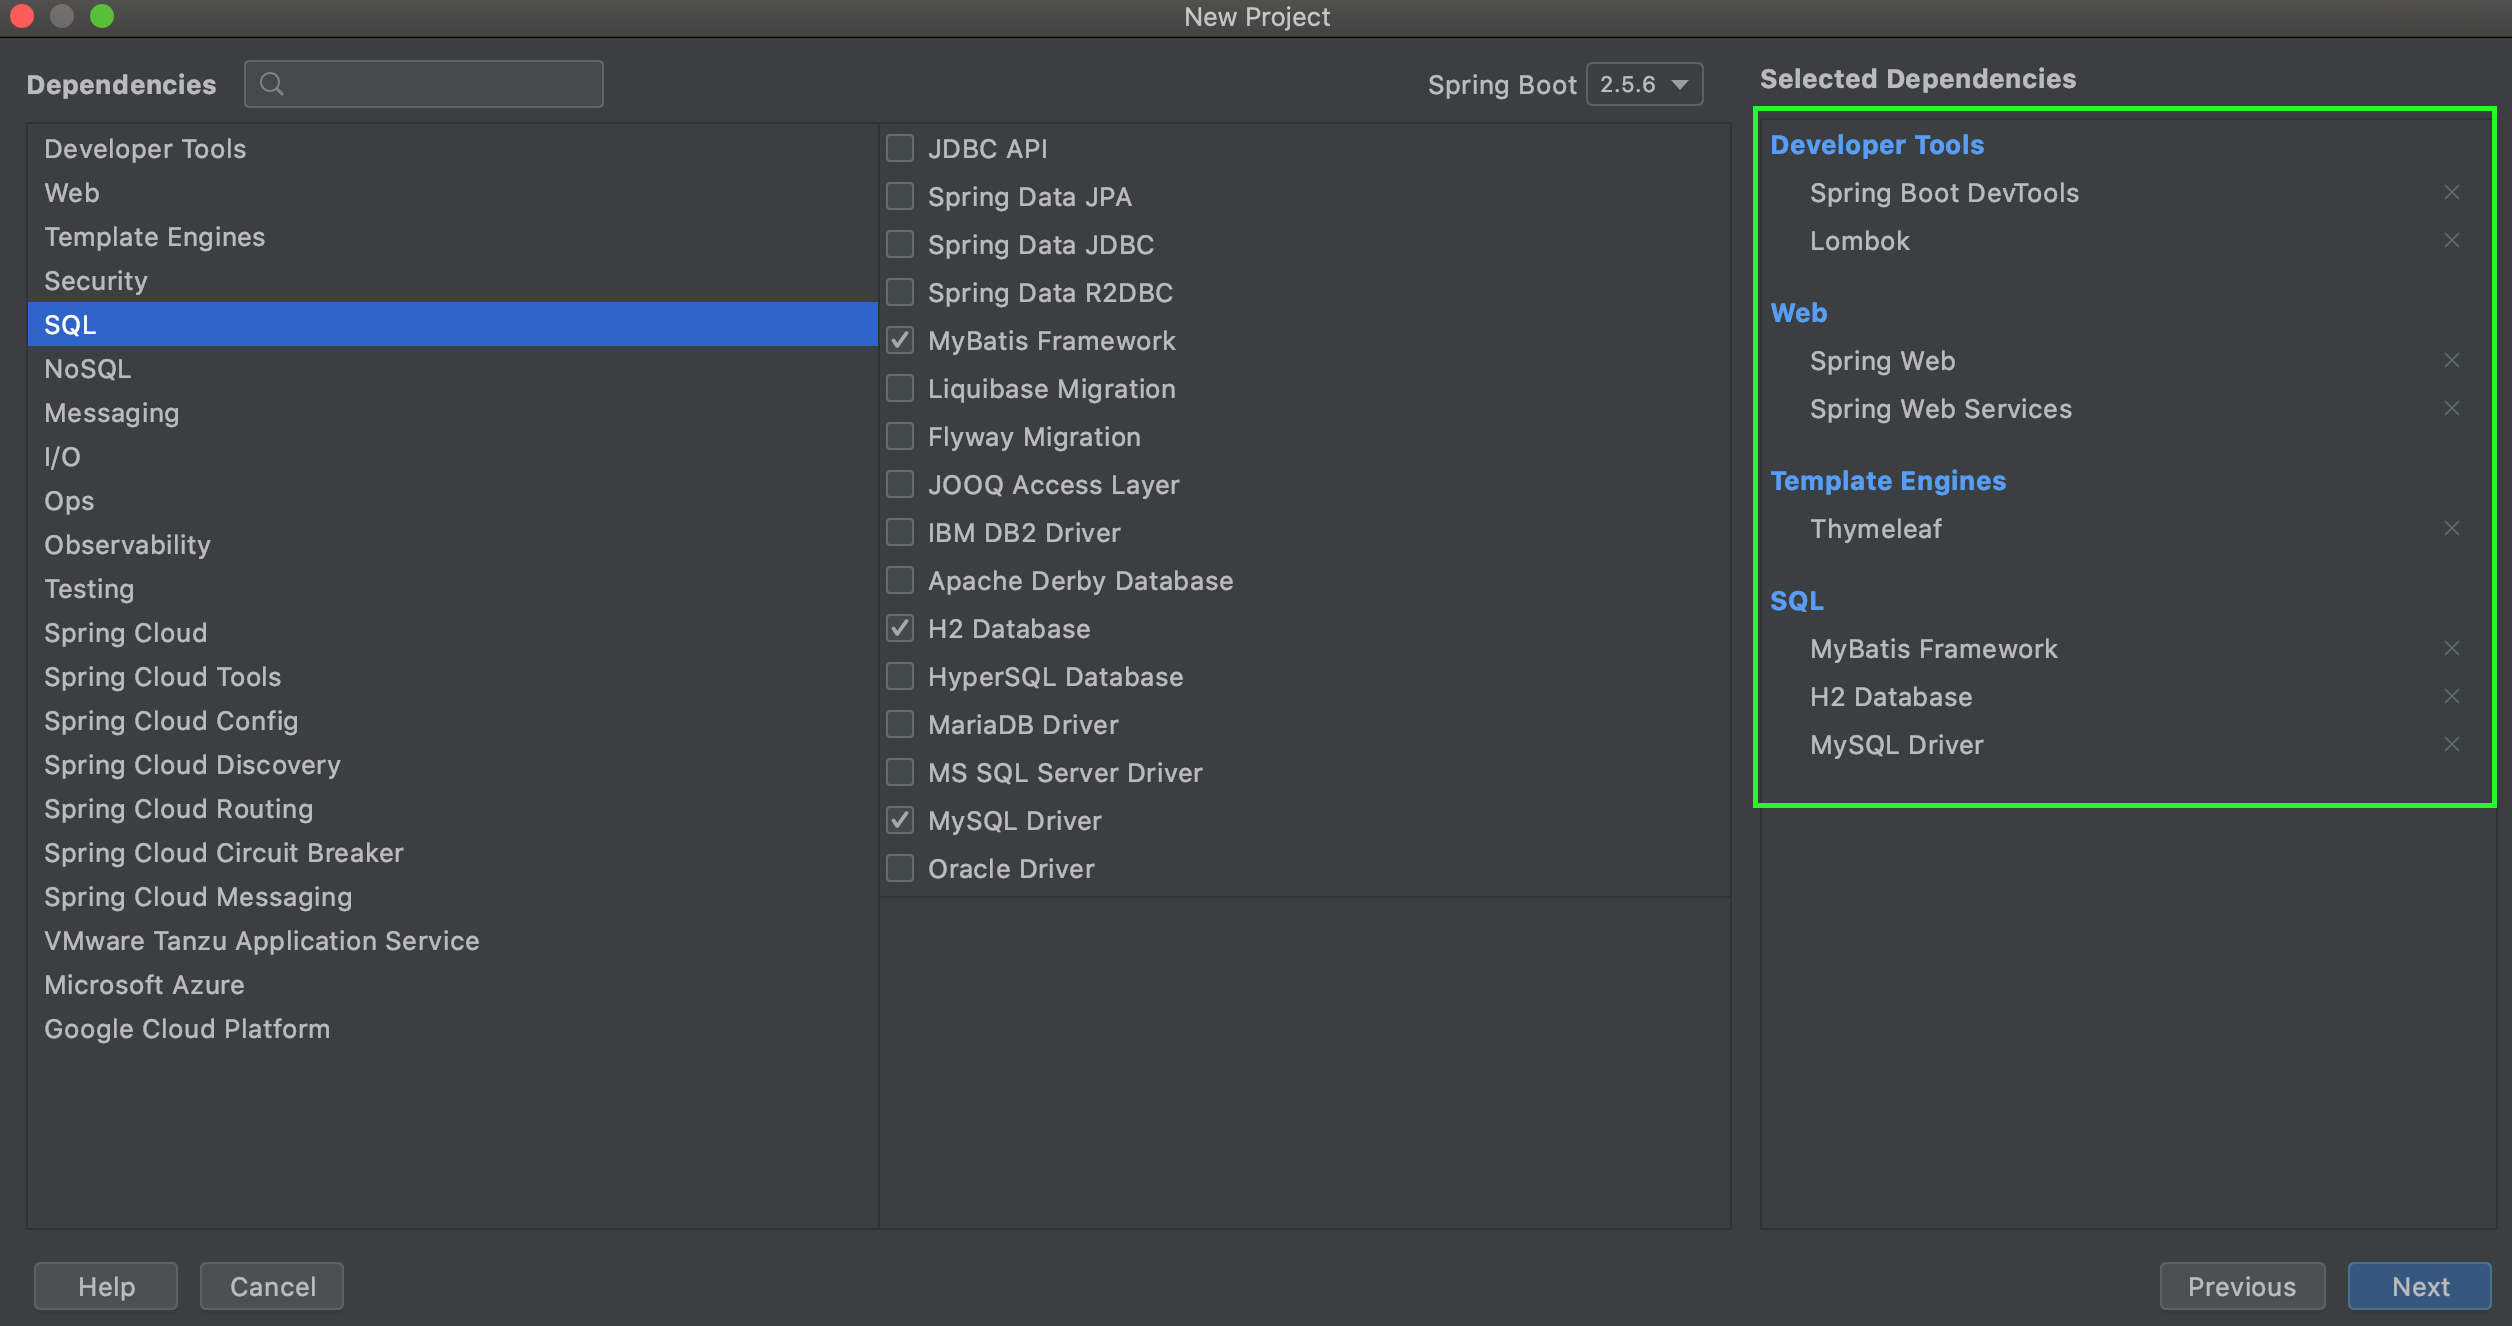Focus the dependencies search field
Screen dimensions: 2512x1326
[x=440, y=84]
